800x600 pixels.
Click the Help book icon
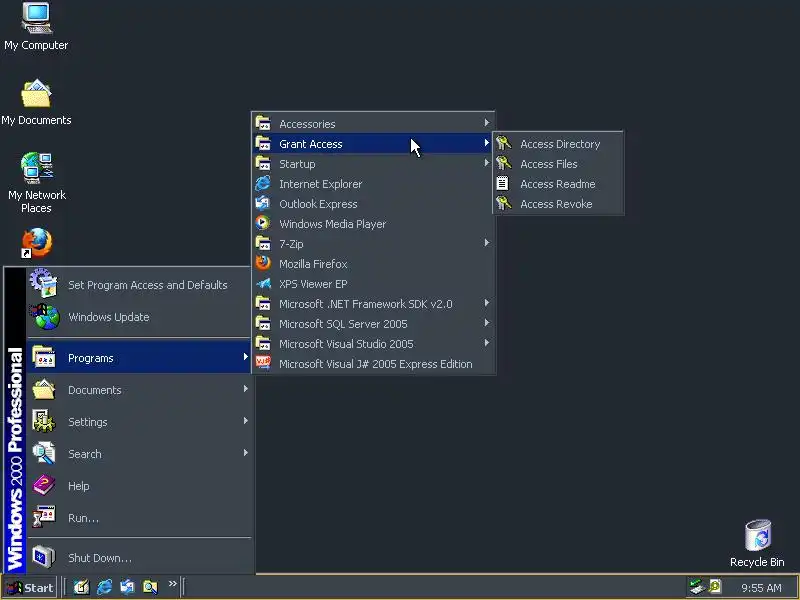[x=44, y=485]
